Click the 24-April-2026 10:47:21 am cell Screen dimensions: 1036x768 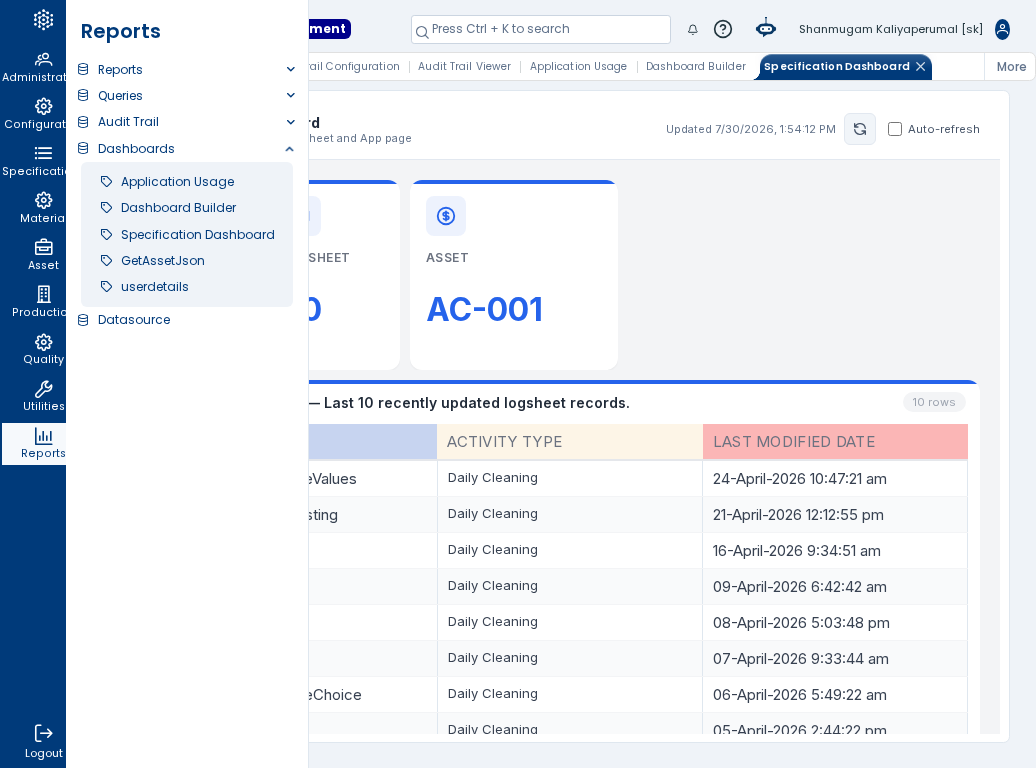tap(835, 479)
